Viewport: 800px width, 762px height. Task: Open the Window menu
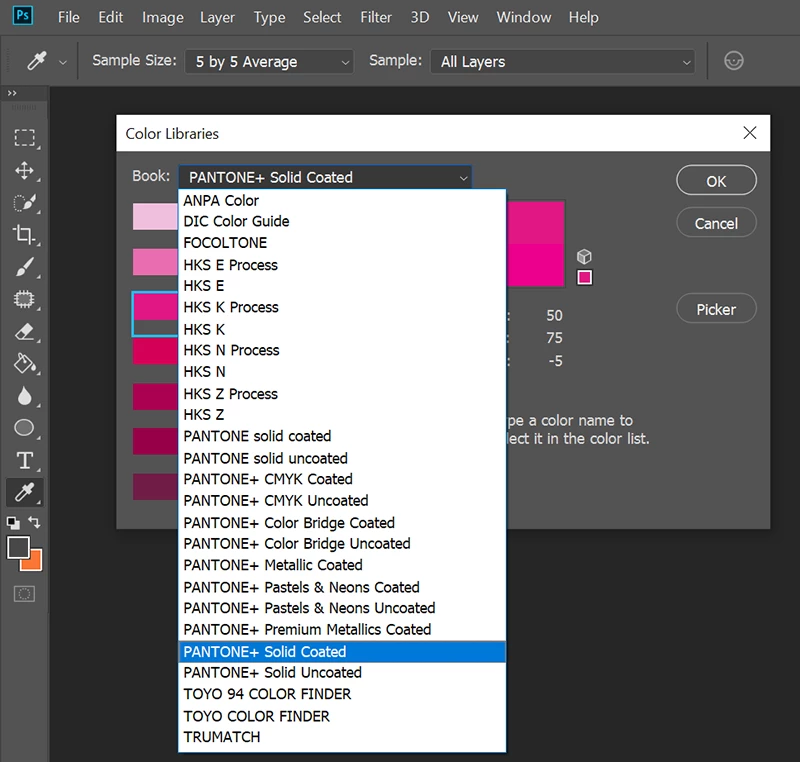[524, 17]
